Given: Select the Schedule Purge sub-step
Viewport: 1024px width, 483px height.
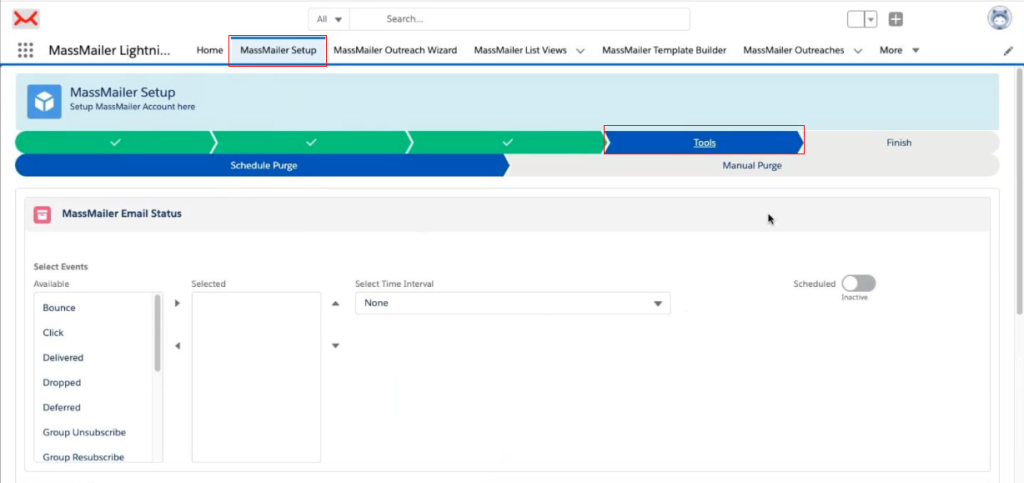Looking at the screenshot, I should click(x=263, y=166).
